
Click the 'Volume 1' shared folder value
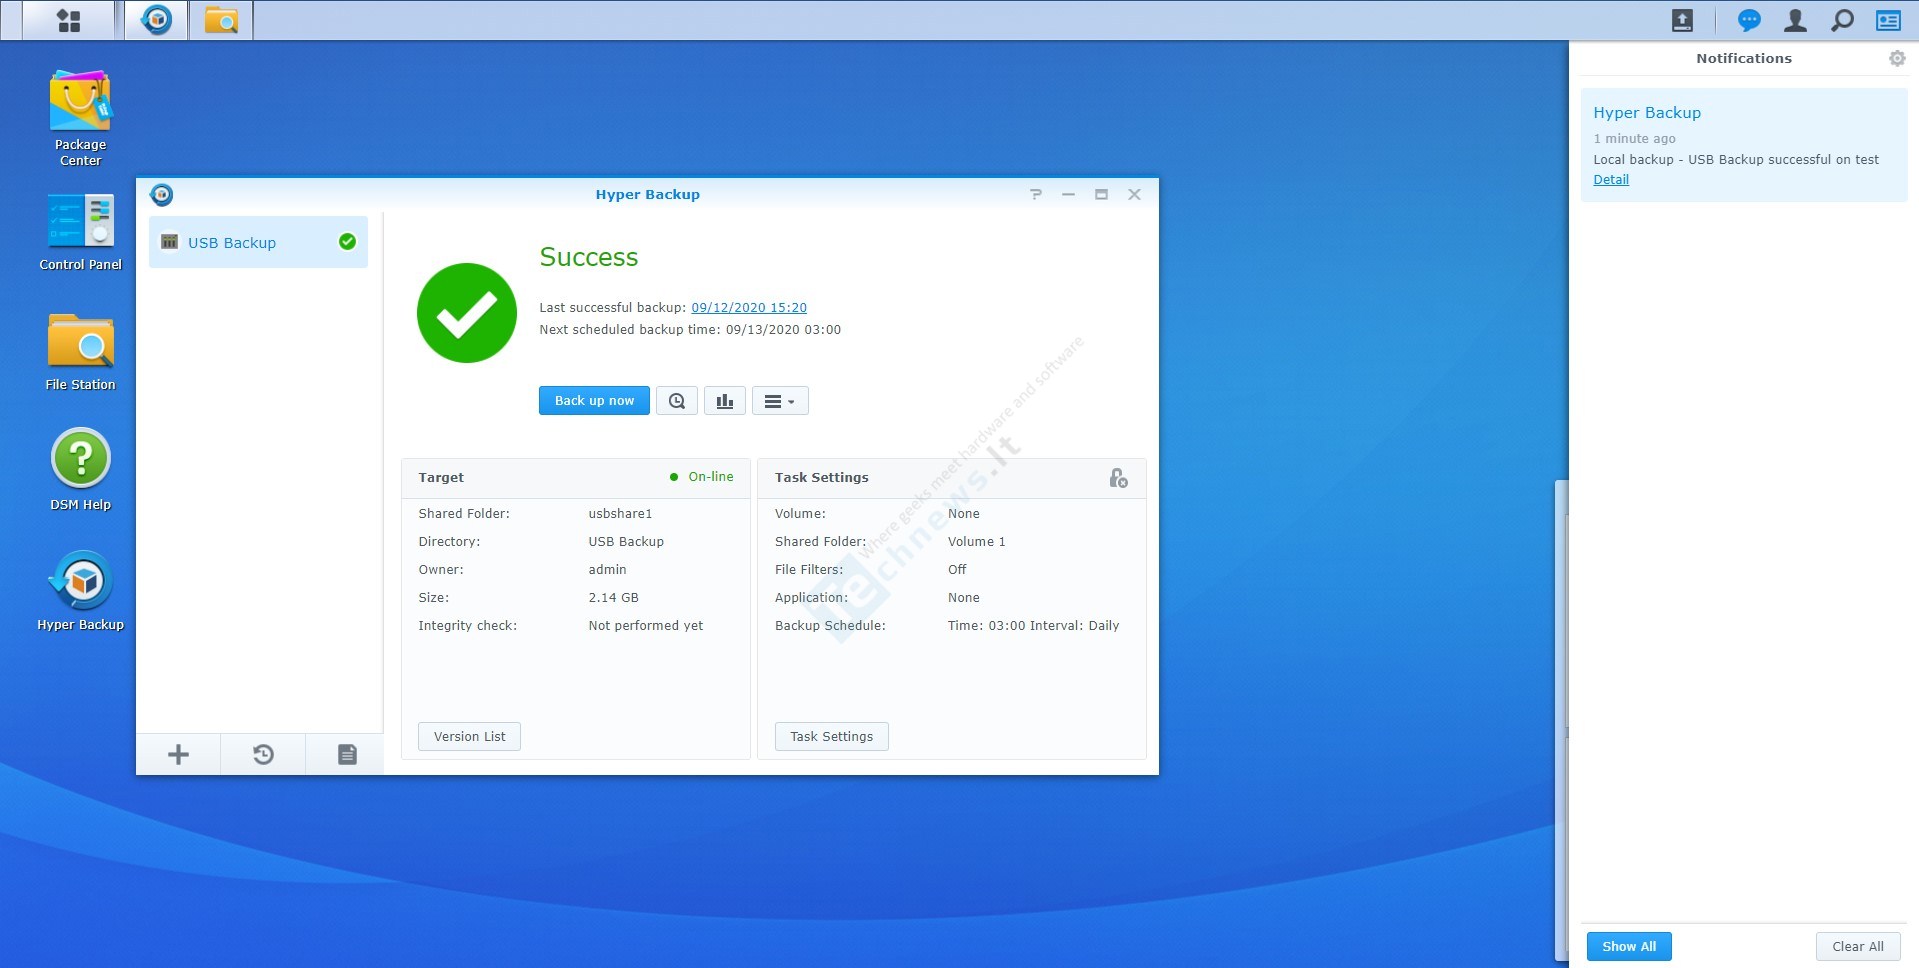click(x=976, y=542)
